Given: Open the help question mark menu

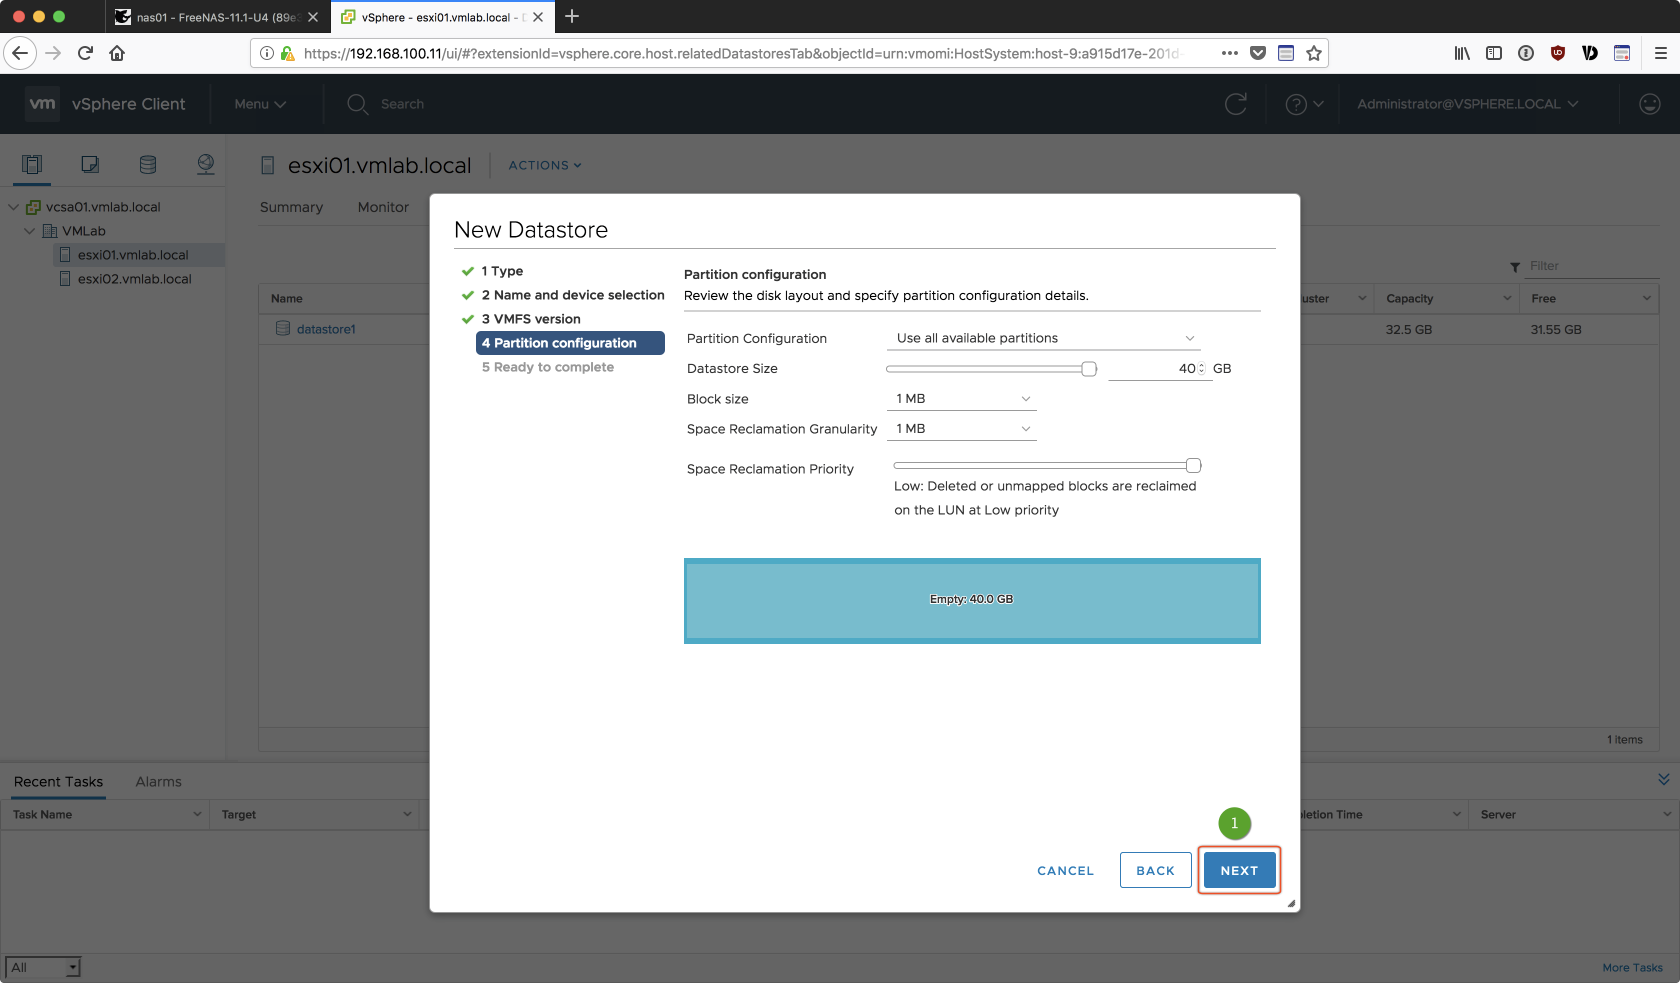Looking at the screenshot, I should 1303,104.
